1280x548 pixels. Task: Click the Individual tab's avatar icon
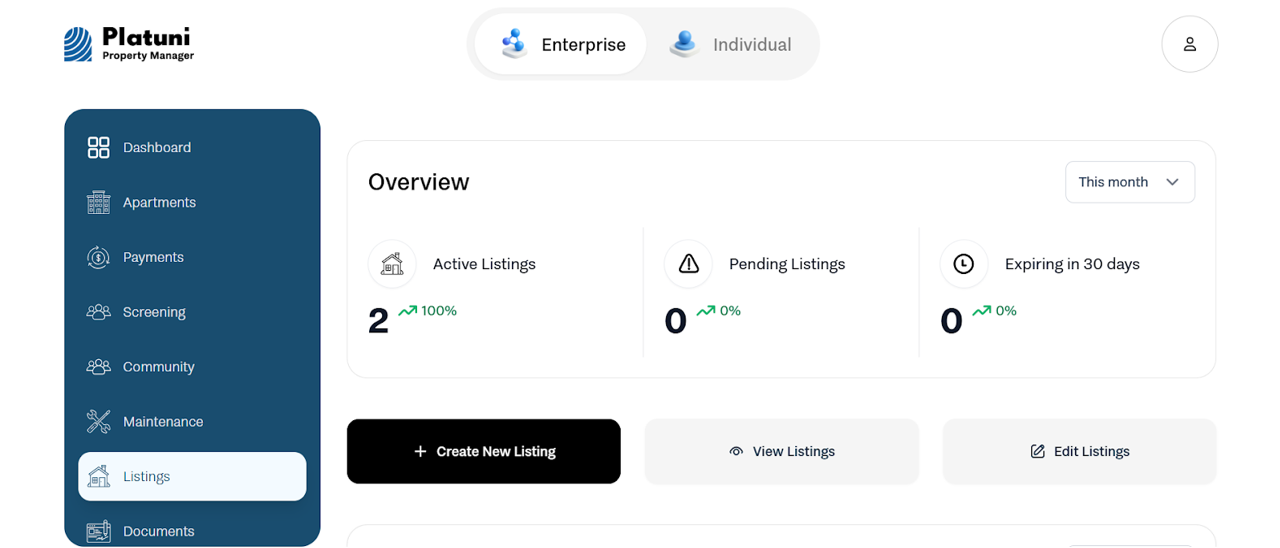click(x=684, y=44)
